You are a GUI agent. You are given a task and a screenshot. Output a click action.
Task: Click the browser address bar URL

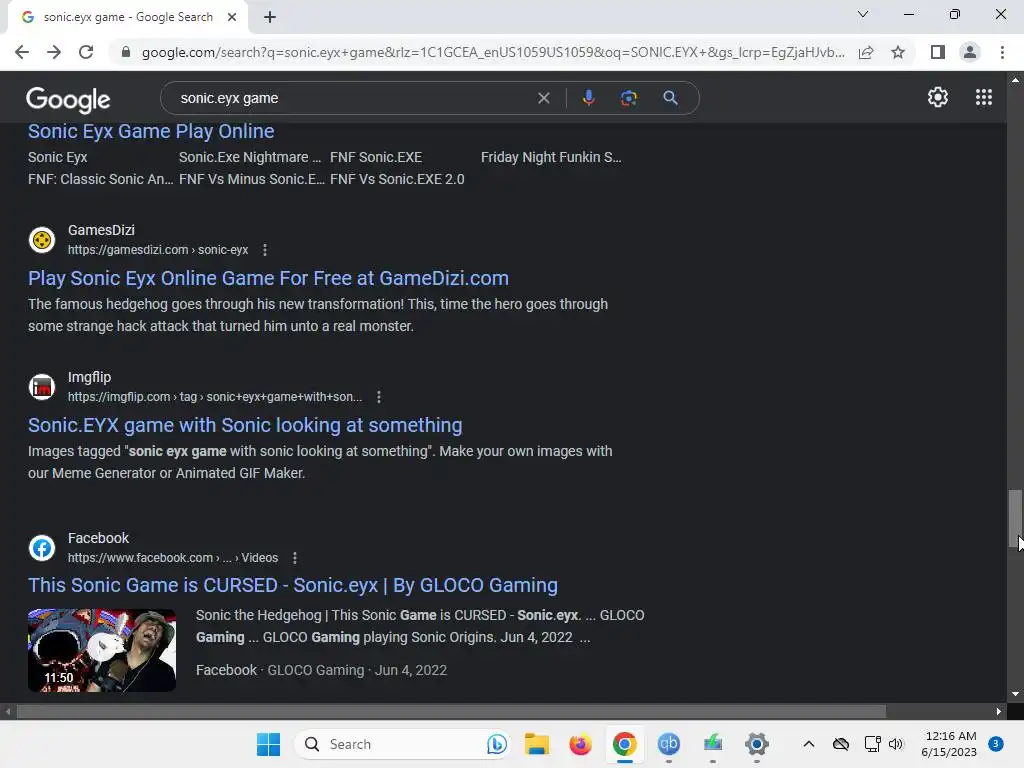[x=493, y=52]
